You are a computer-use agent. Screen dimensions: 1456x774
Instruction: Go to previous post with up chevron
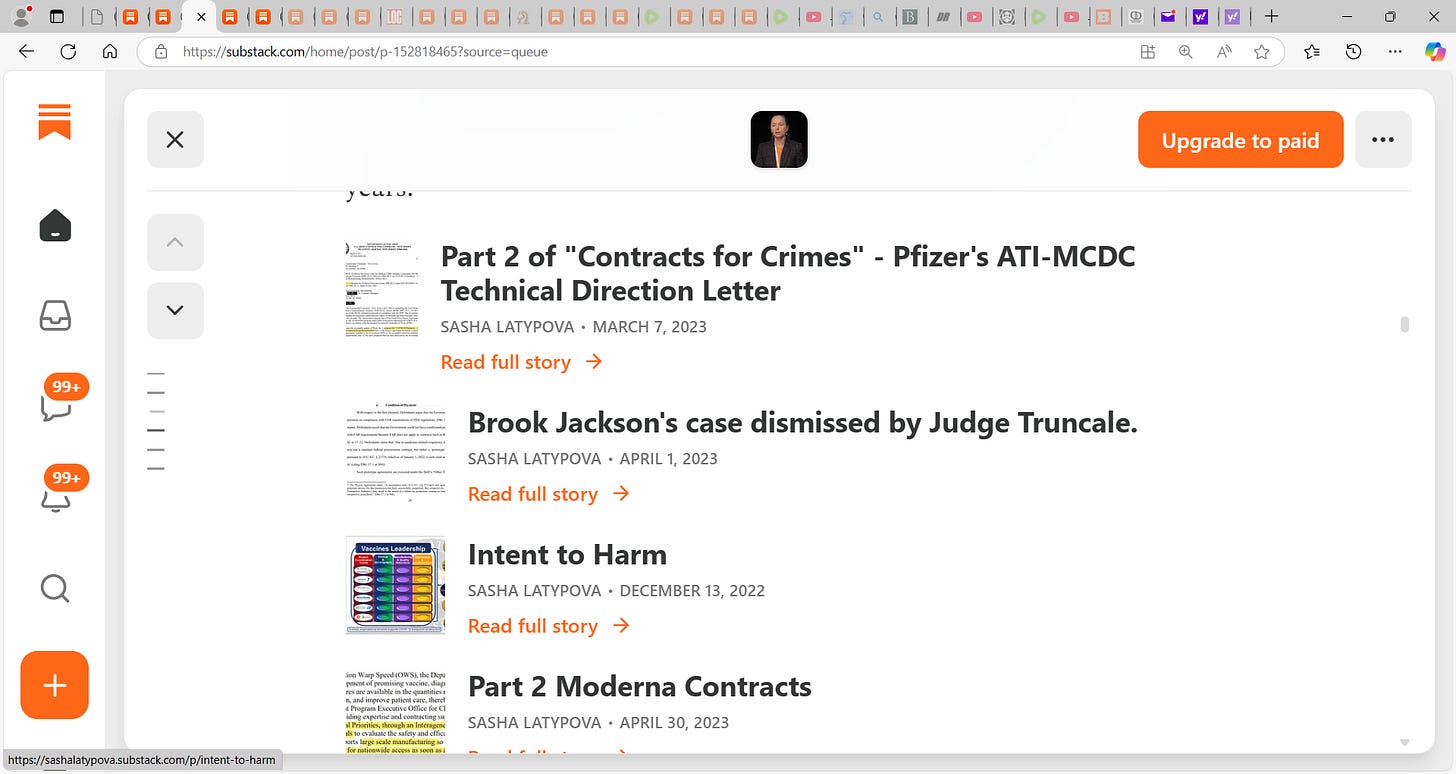(175, 242)
